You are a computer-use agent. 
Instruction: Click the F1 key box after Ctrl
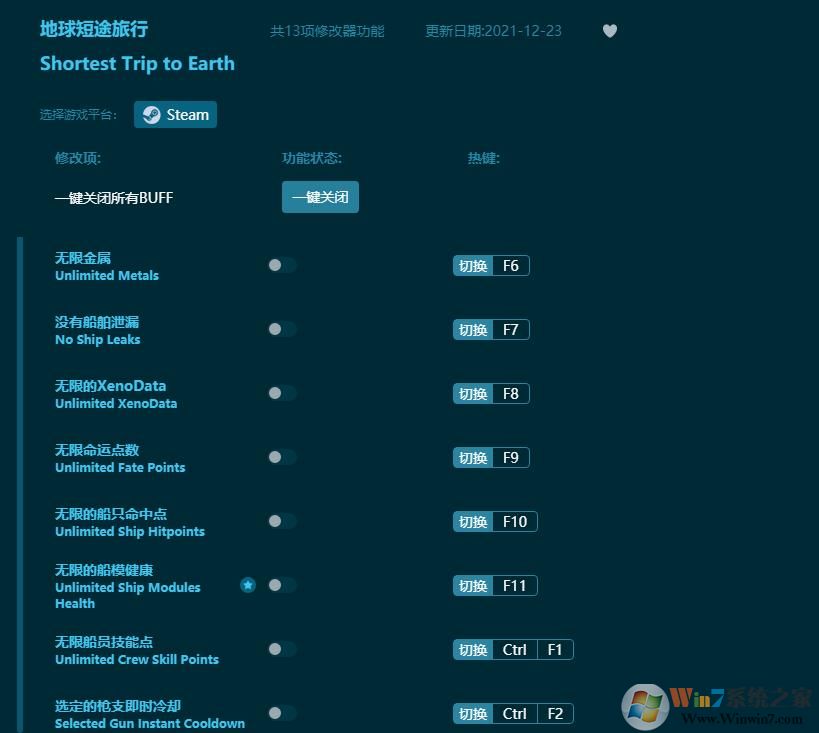(555, 650)
